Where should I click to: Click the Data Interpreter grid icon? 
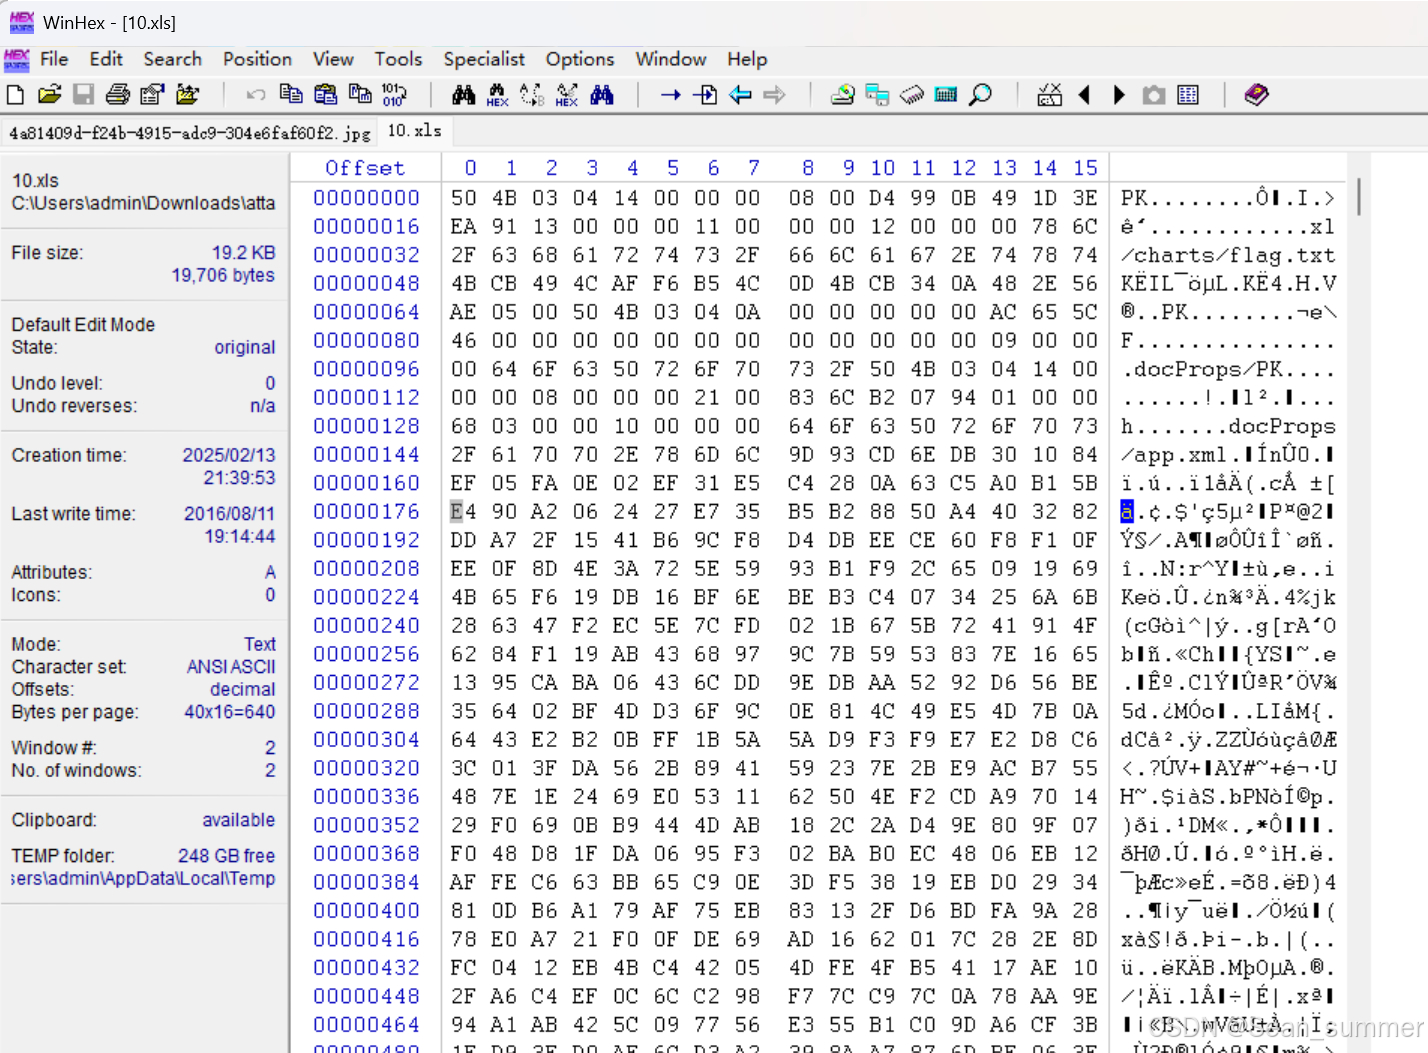[x=1188, y=95]
